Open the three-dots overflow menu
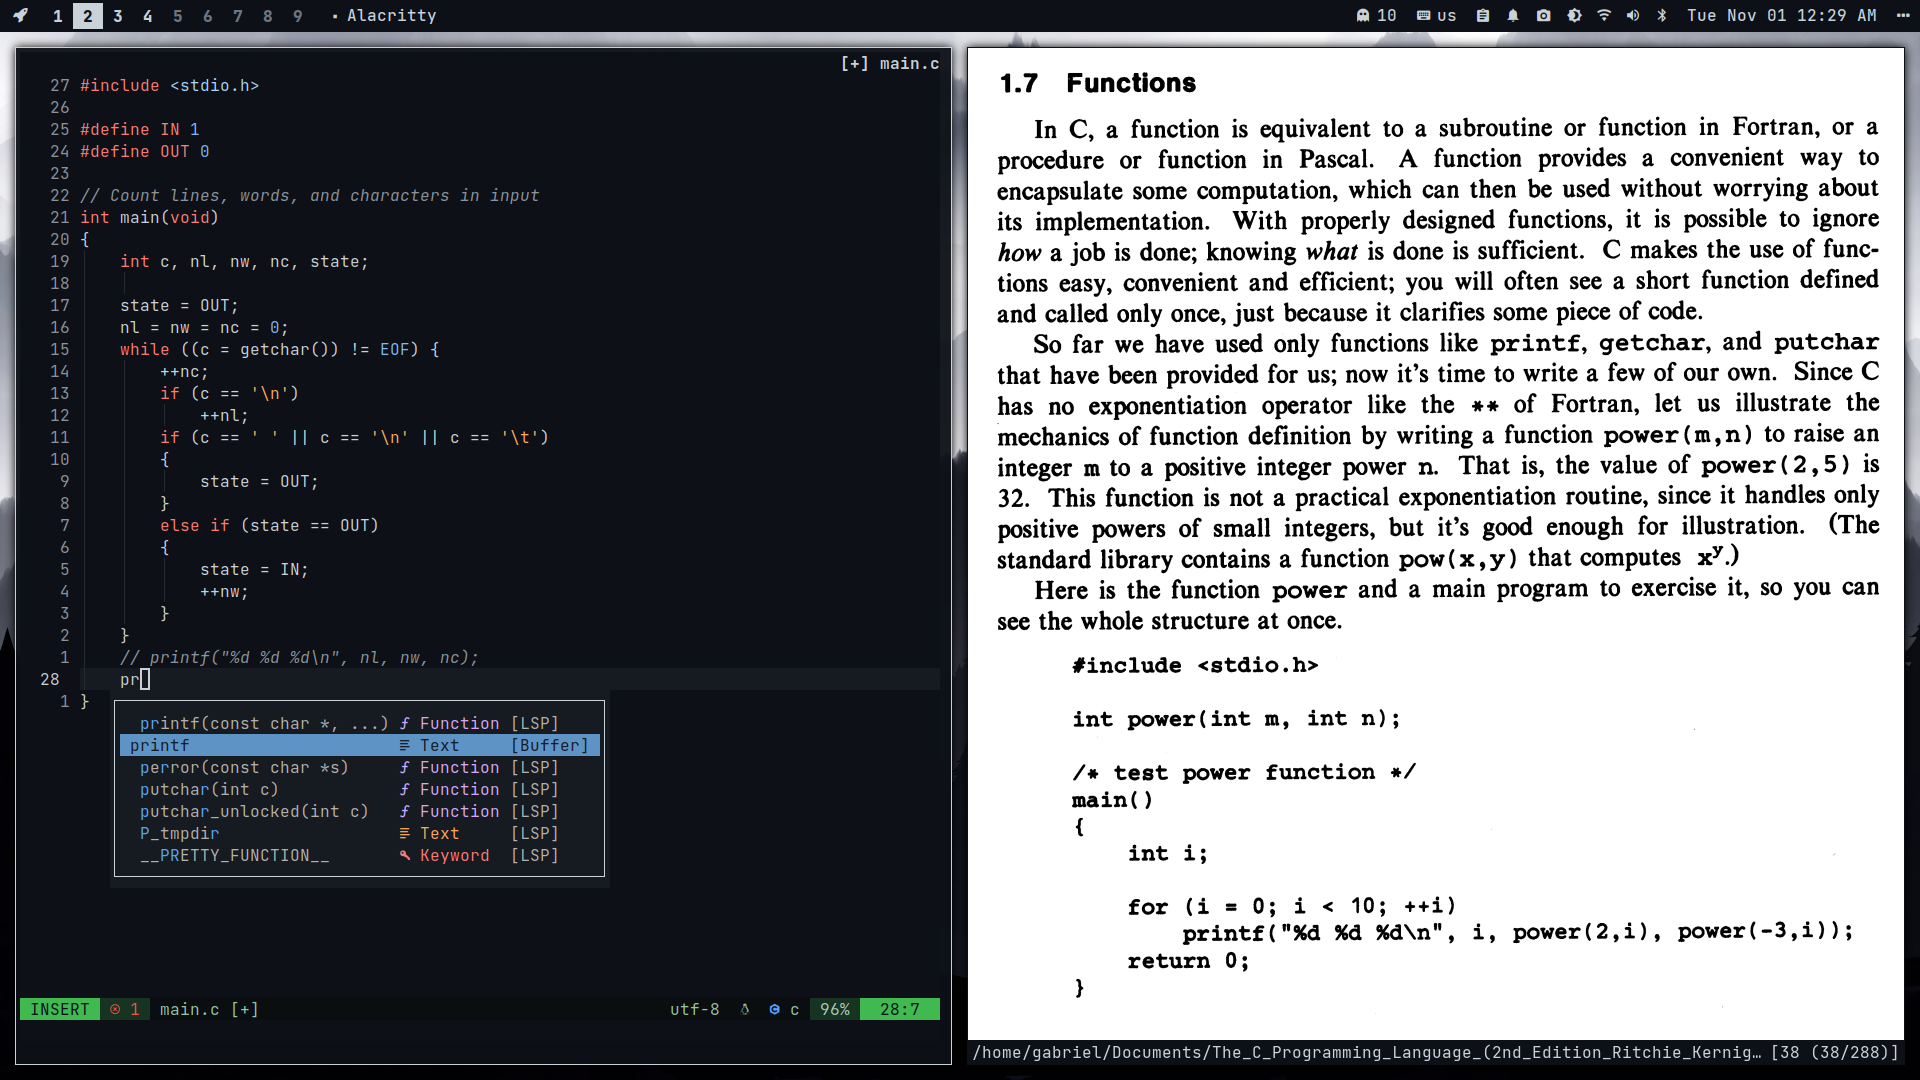The width and height of the screenshot is (1920, 1080). pyautogui.click(x=1901, y=15)
